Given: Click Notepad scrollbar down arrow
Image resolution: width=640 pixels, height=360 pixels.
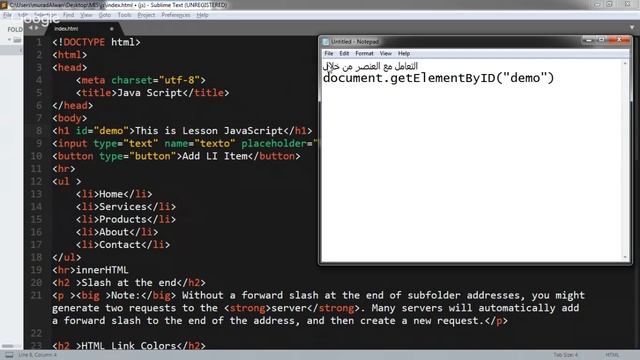Looking at the screenshot, I should [x=625, y=257].
